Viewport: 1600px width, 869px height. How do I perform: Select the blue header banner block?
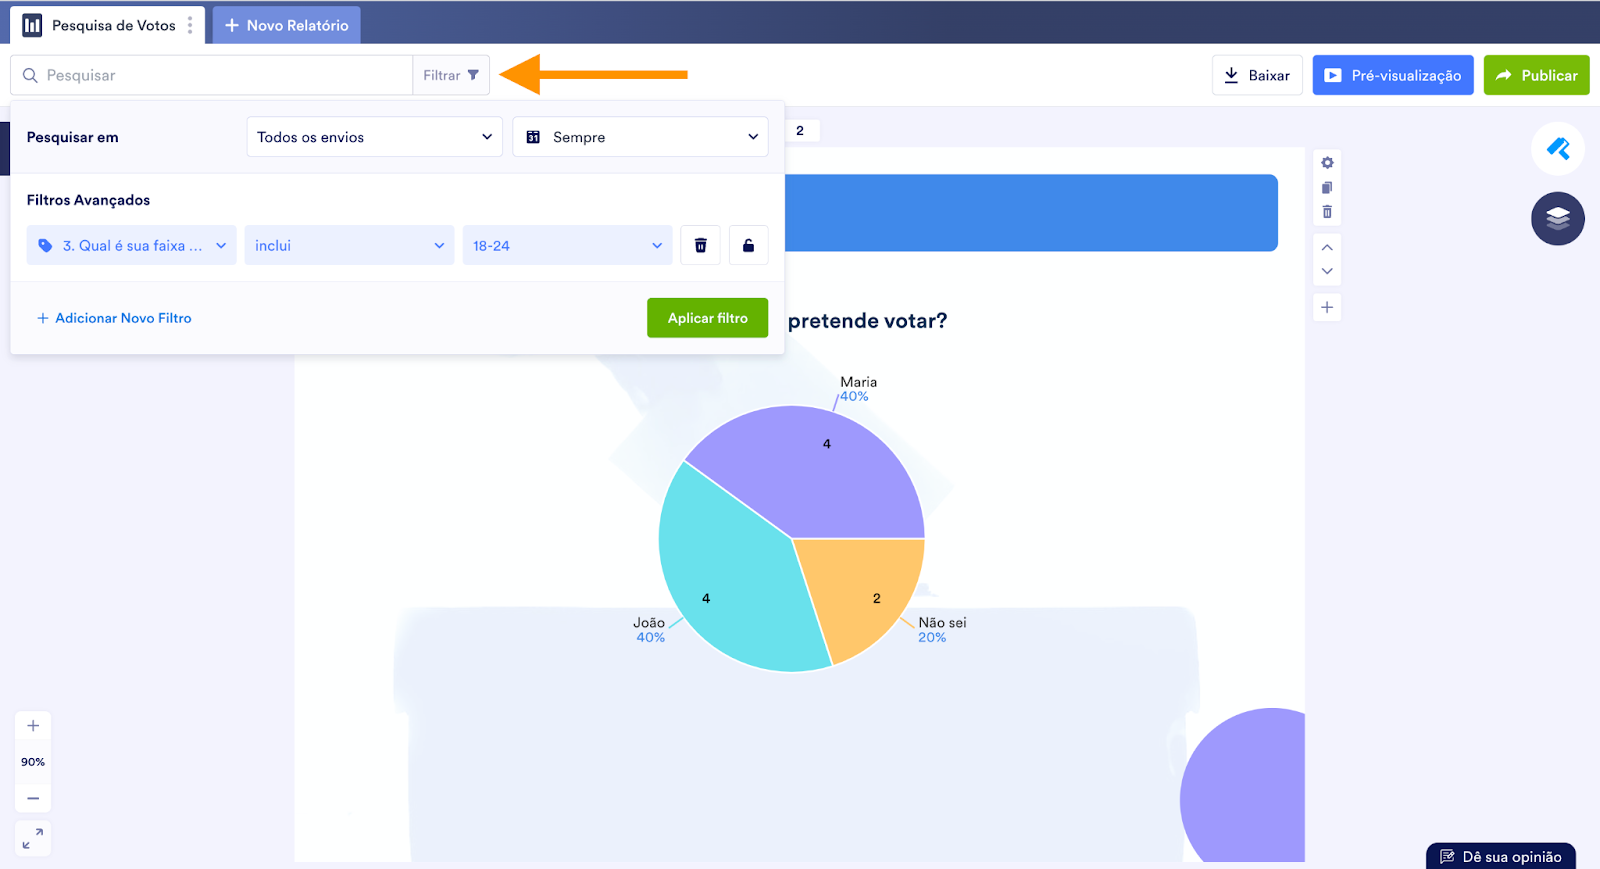tap(1031, 213)
